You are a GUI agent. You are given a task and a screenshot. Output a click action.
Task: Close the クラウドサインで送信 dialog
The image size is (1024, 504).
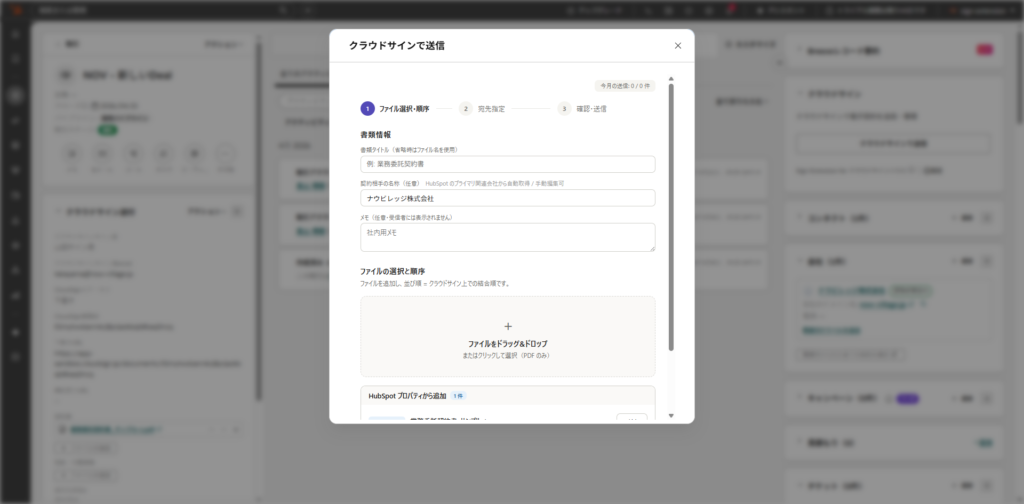tap(678, 46)
